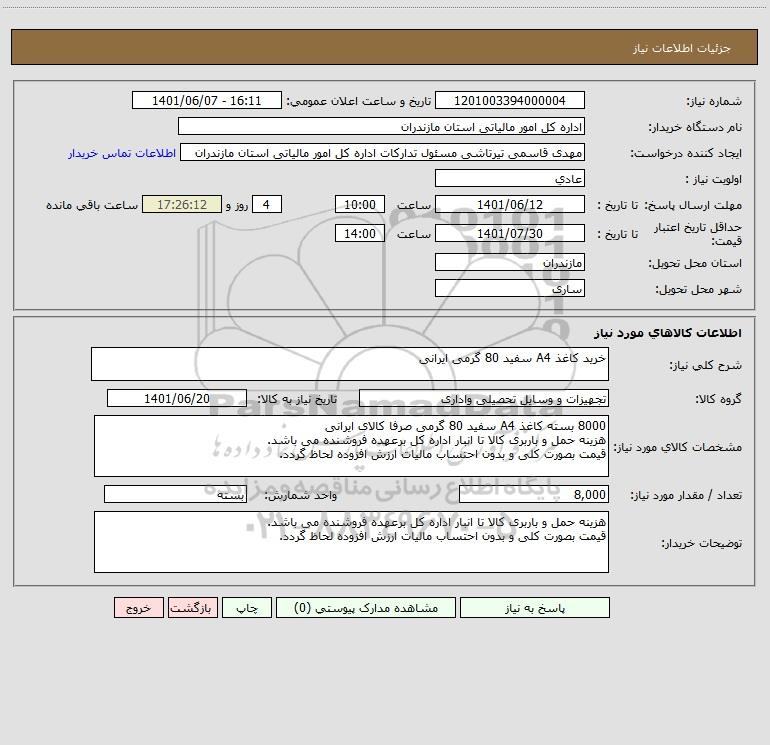Click the خروج exit button

(138, 607)
